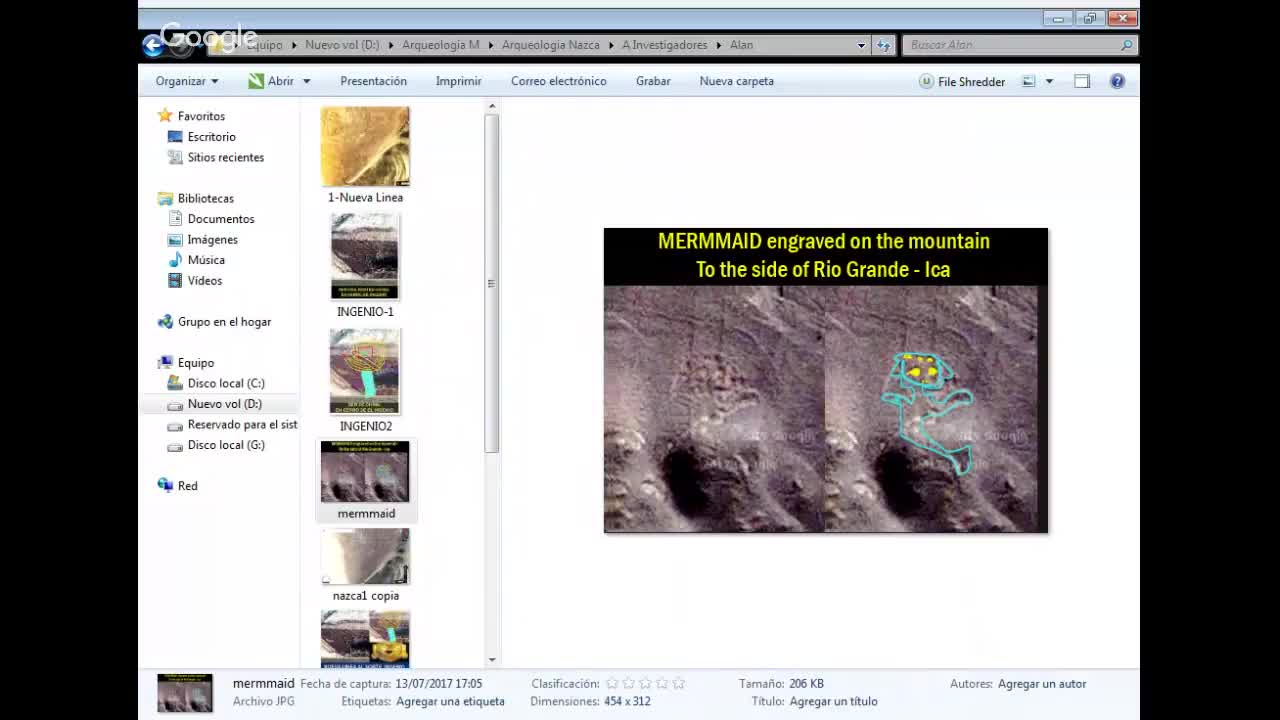Select the nazca1 copia thumbnail

[x=365, y=557]
